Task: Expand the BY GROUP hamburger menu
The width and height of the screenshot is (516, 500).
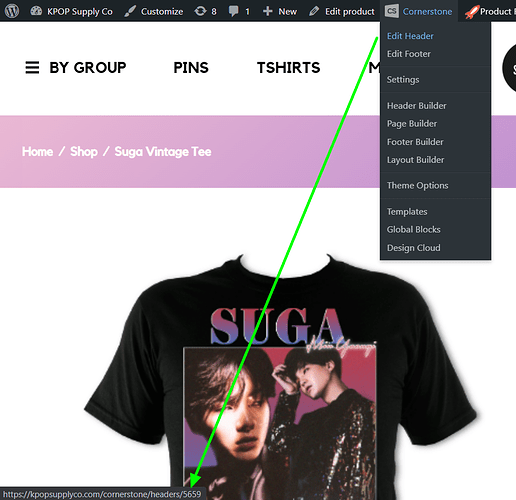Action: [x=32, y=68]
